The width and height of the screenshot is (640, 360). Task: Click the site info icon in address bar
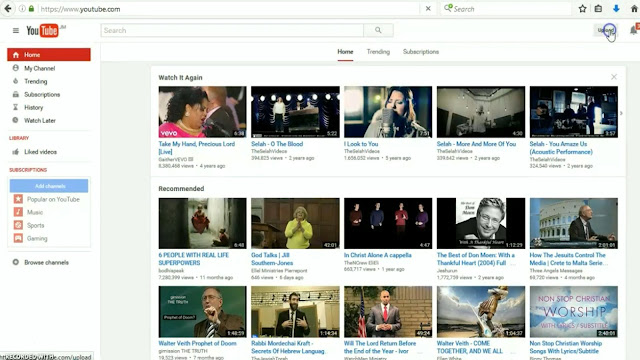[x=22, y=9]
